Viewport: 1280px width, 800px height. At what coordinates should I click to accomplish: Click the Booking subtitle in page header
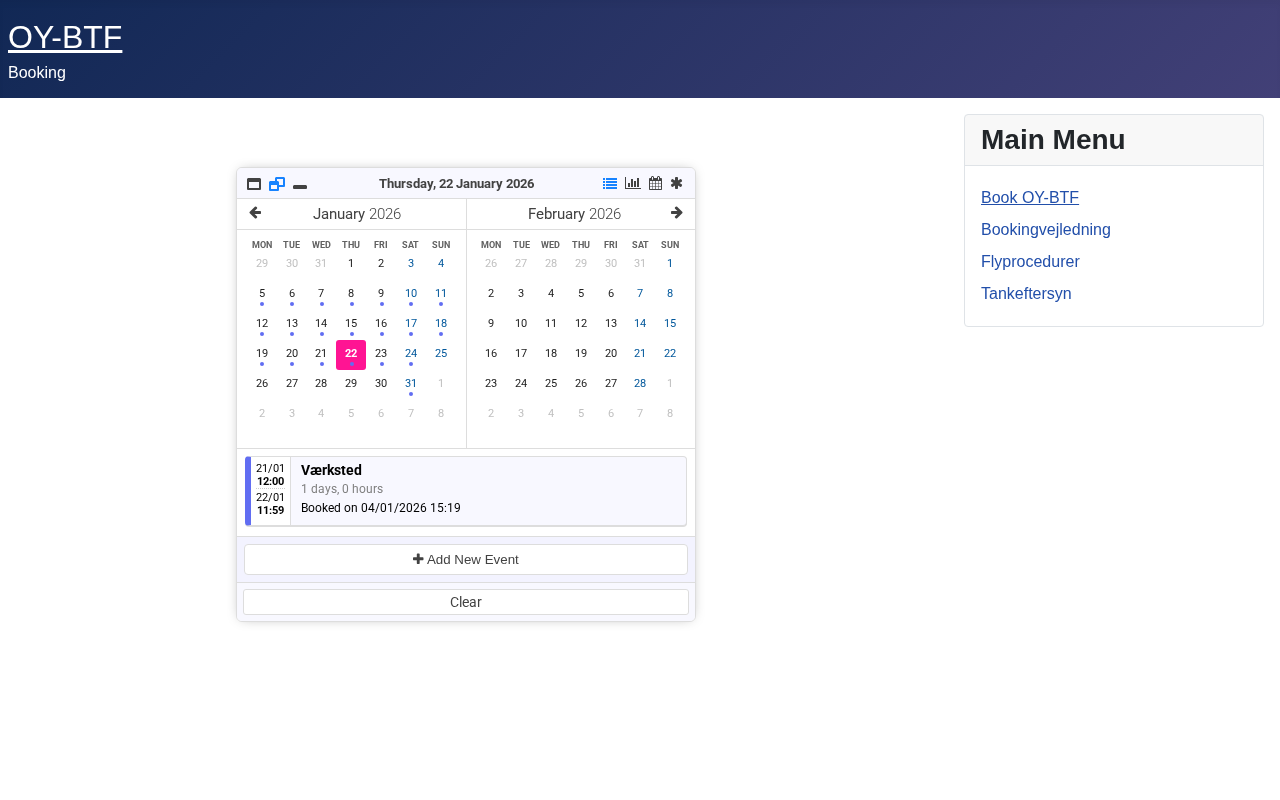coord(37,73)
